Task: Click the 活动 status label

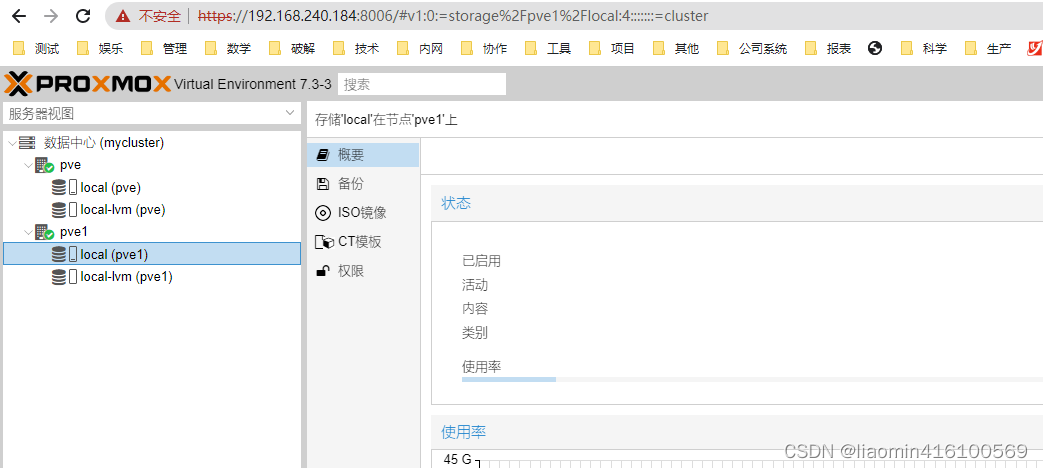Action: click(475, 285)
